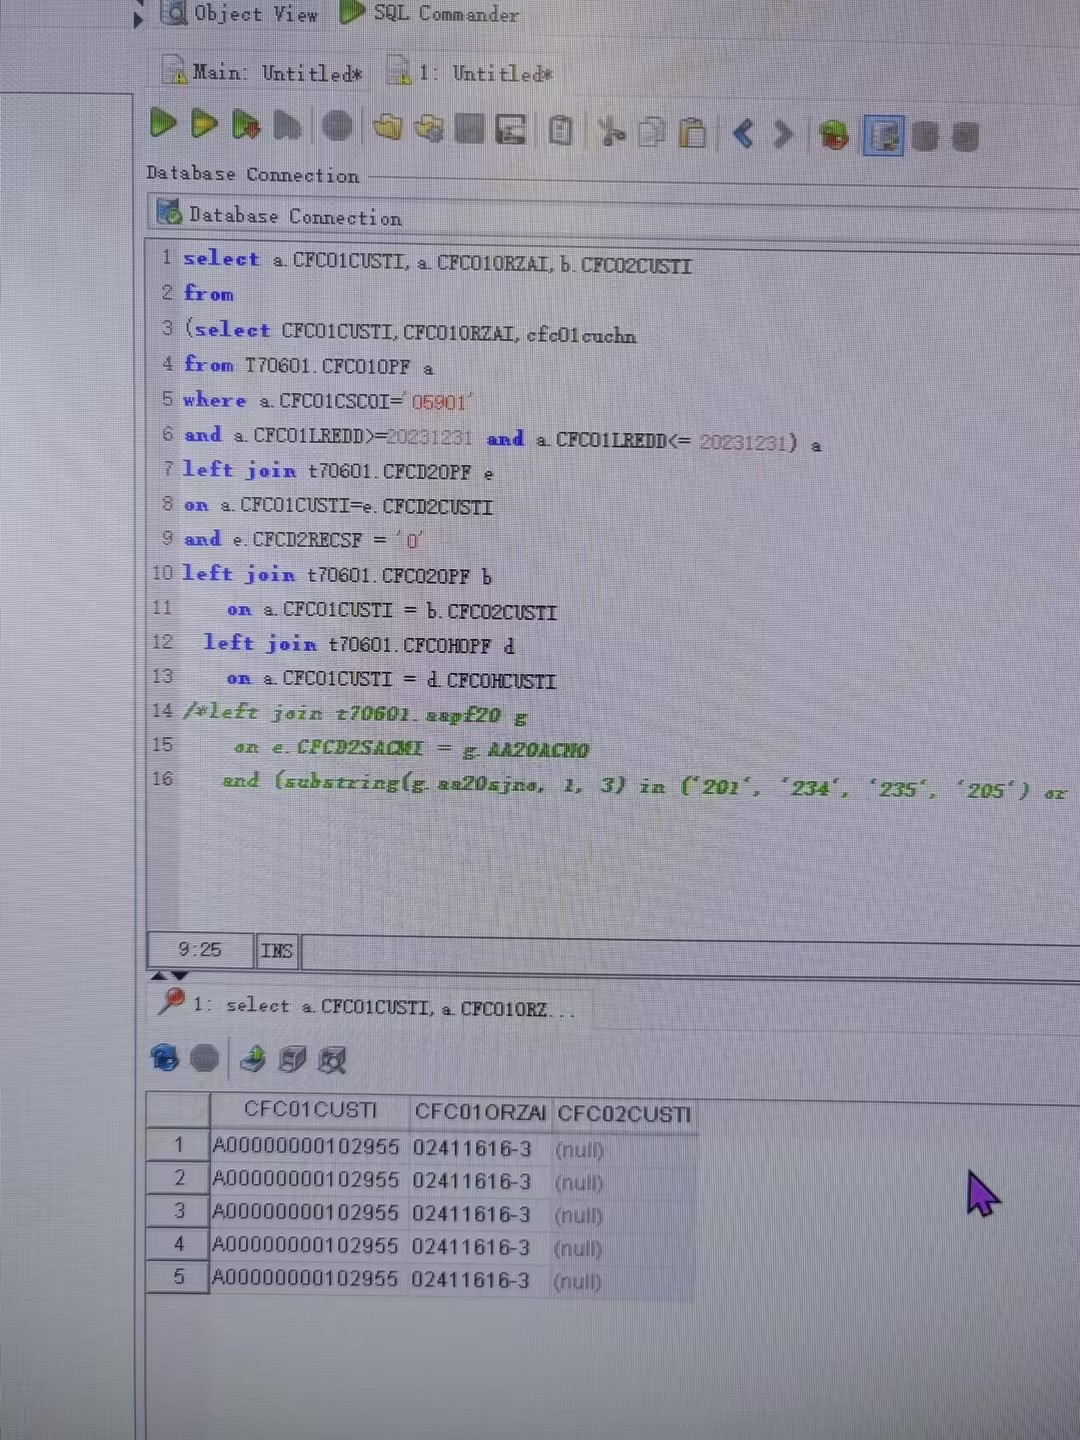Click the CFC02CUSTI column header

click(x=624, y=1114)
